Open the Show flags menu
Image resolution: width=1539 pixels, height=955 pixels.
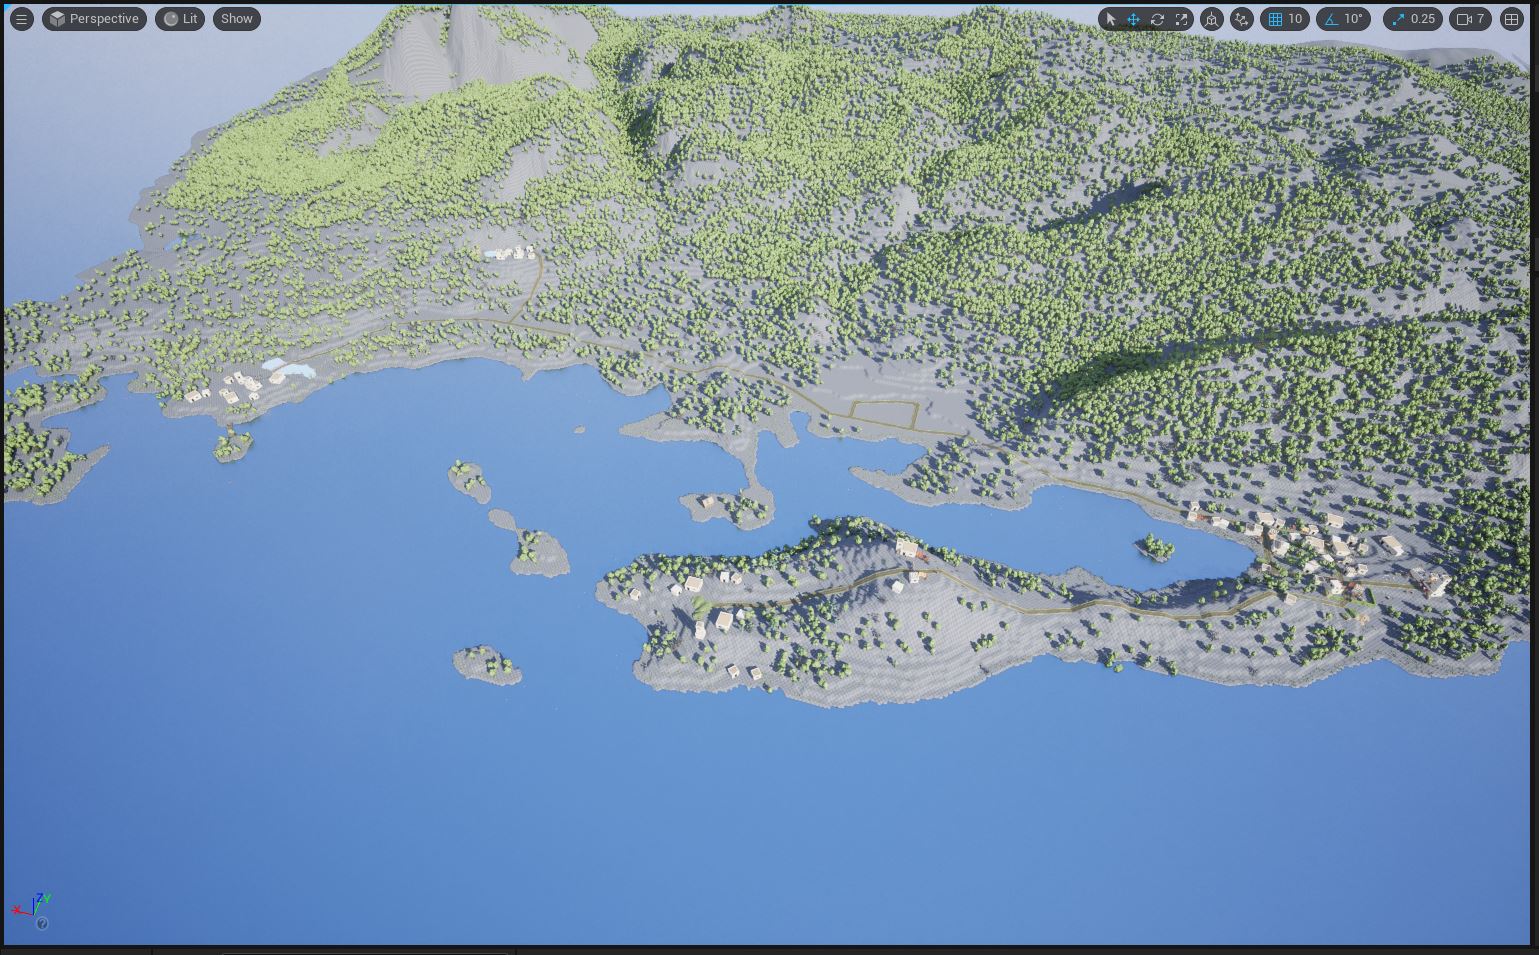tap(236, 18)
